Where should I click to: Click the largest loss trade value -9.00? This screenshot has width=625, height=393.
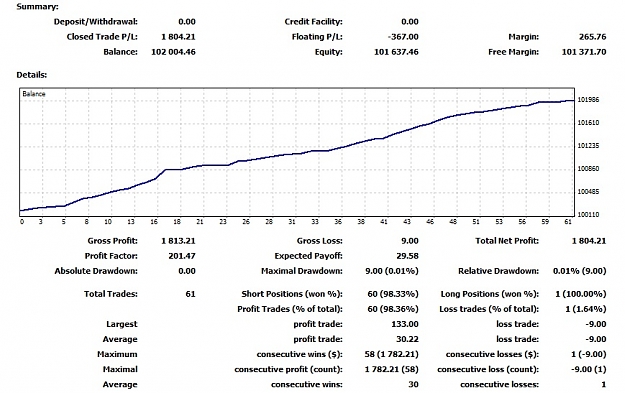coord(596,325)
